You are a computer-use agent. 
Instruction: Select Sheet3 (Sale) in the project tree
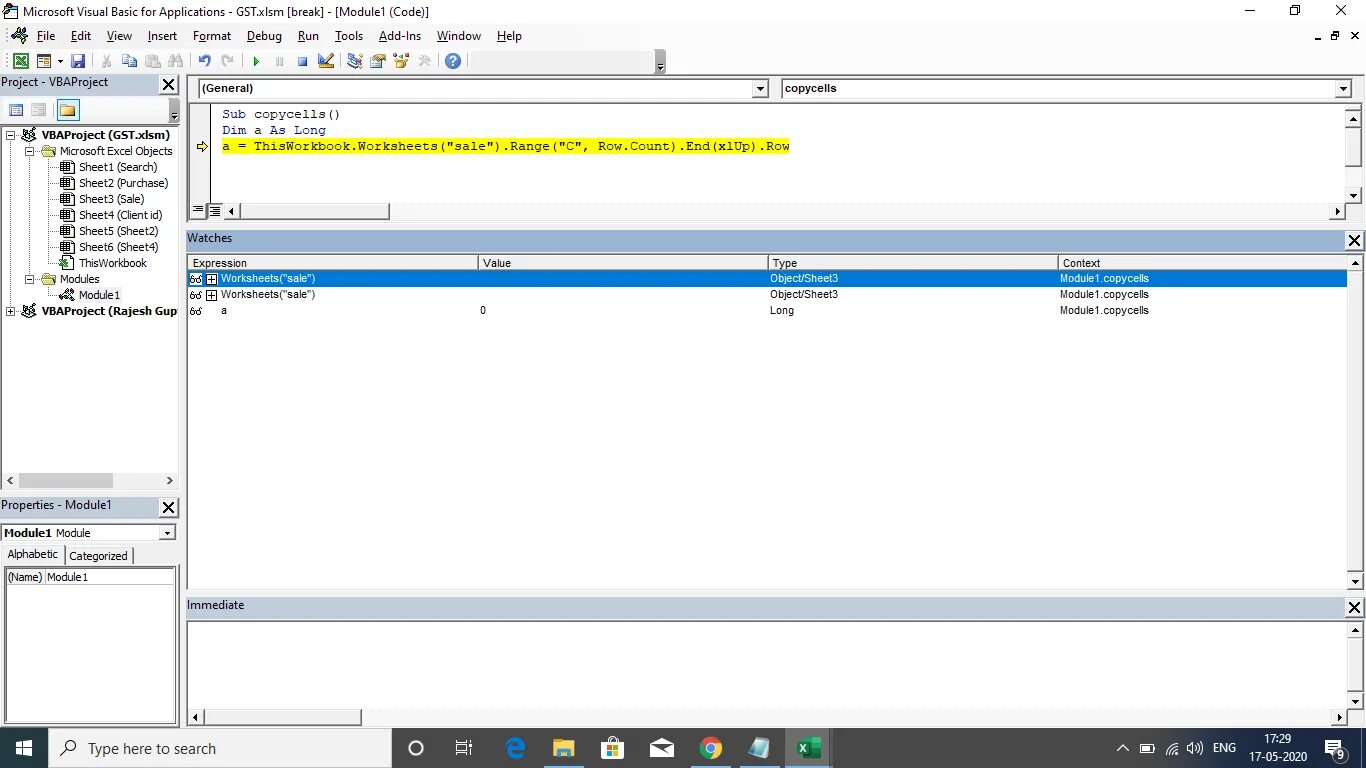click(x=111, y=199)
